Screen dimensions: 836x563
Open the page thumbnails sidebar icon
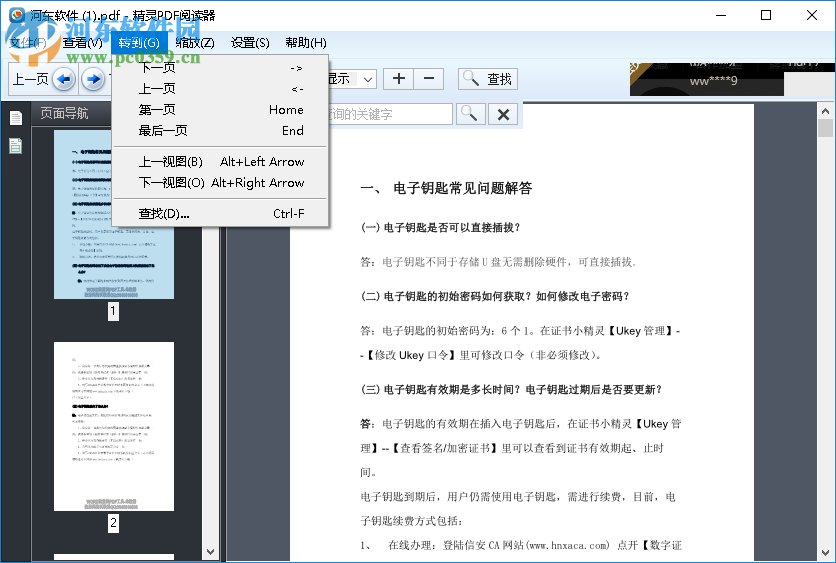pos(15,118)
